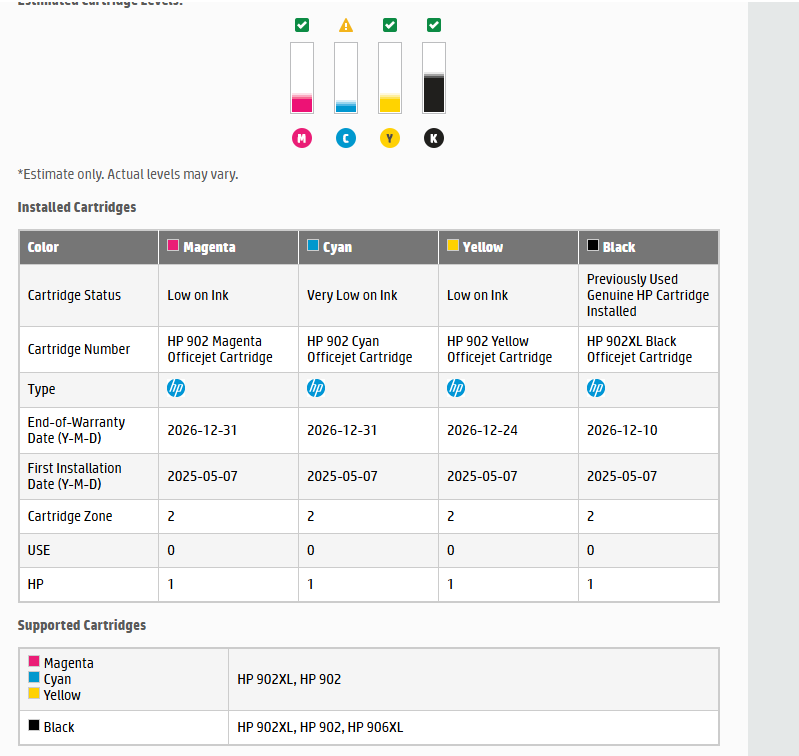
Task: Click 'Low on Ink' in Magenta column
Action: point(198,295)
